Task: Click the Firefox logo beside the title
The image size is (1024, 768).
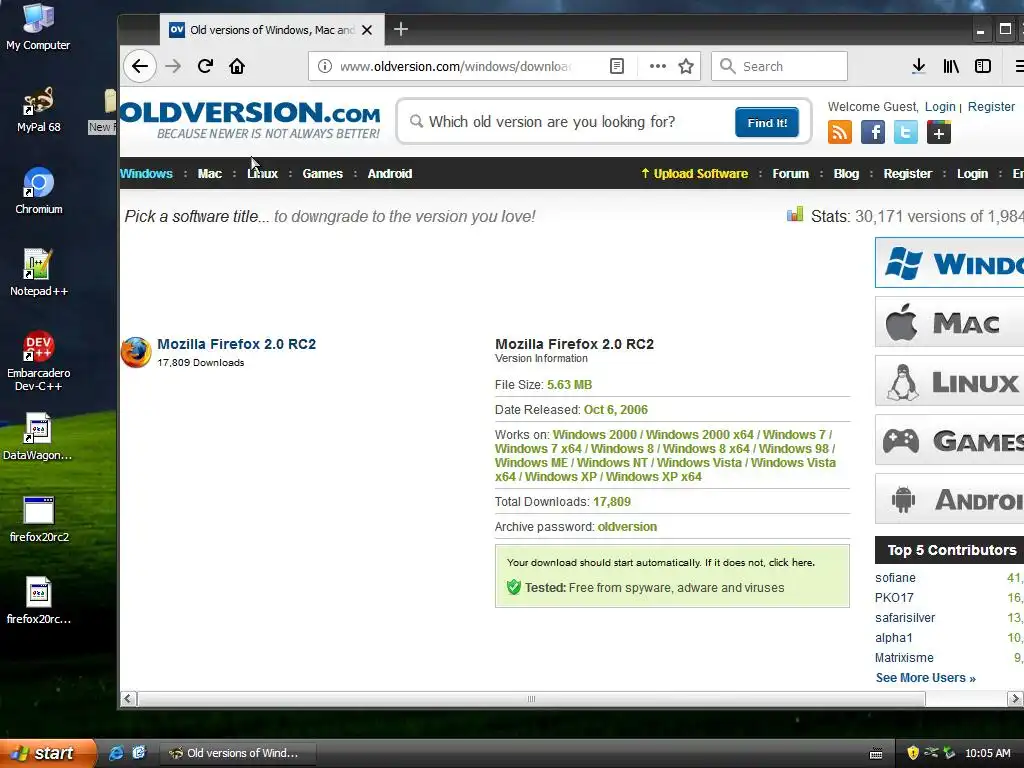Action: 136,352
